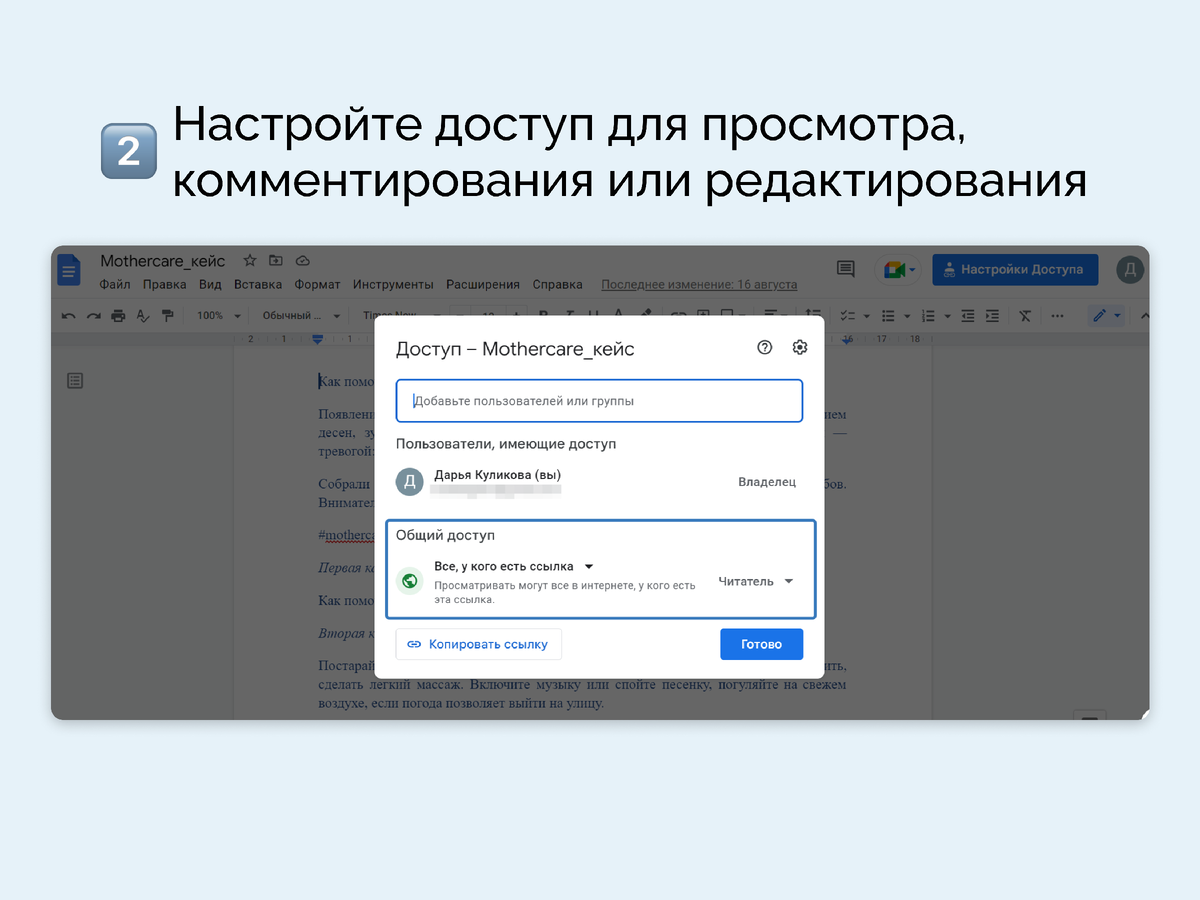Open the Правка menu
This screenshot has height=900, width=1200.
(x=165, y=285)
